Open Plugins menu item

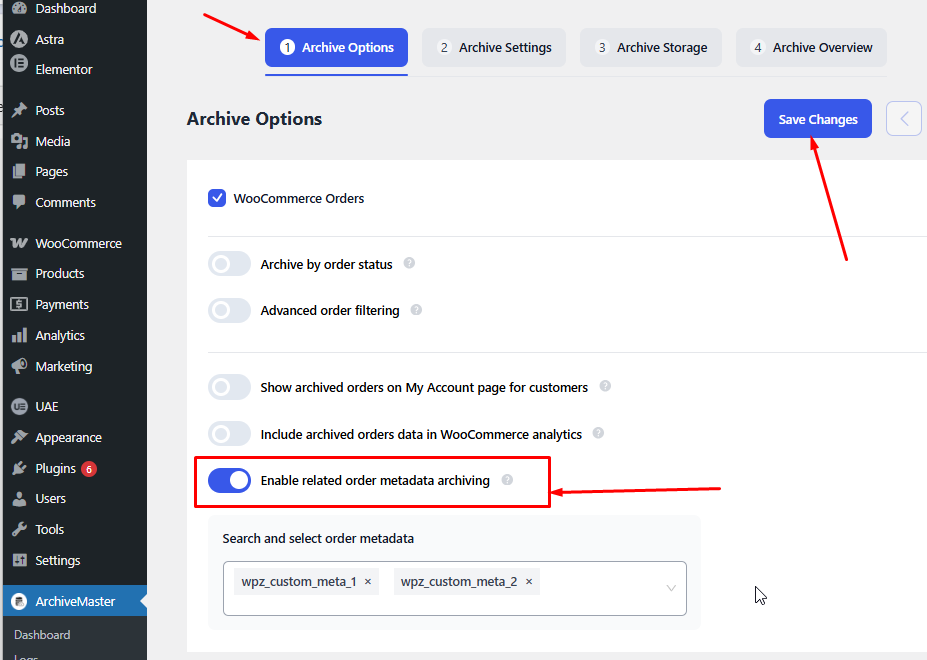click(x=75, y=468)
